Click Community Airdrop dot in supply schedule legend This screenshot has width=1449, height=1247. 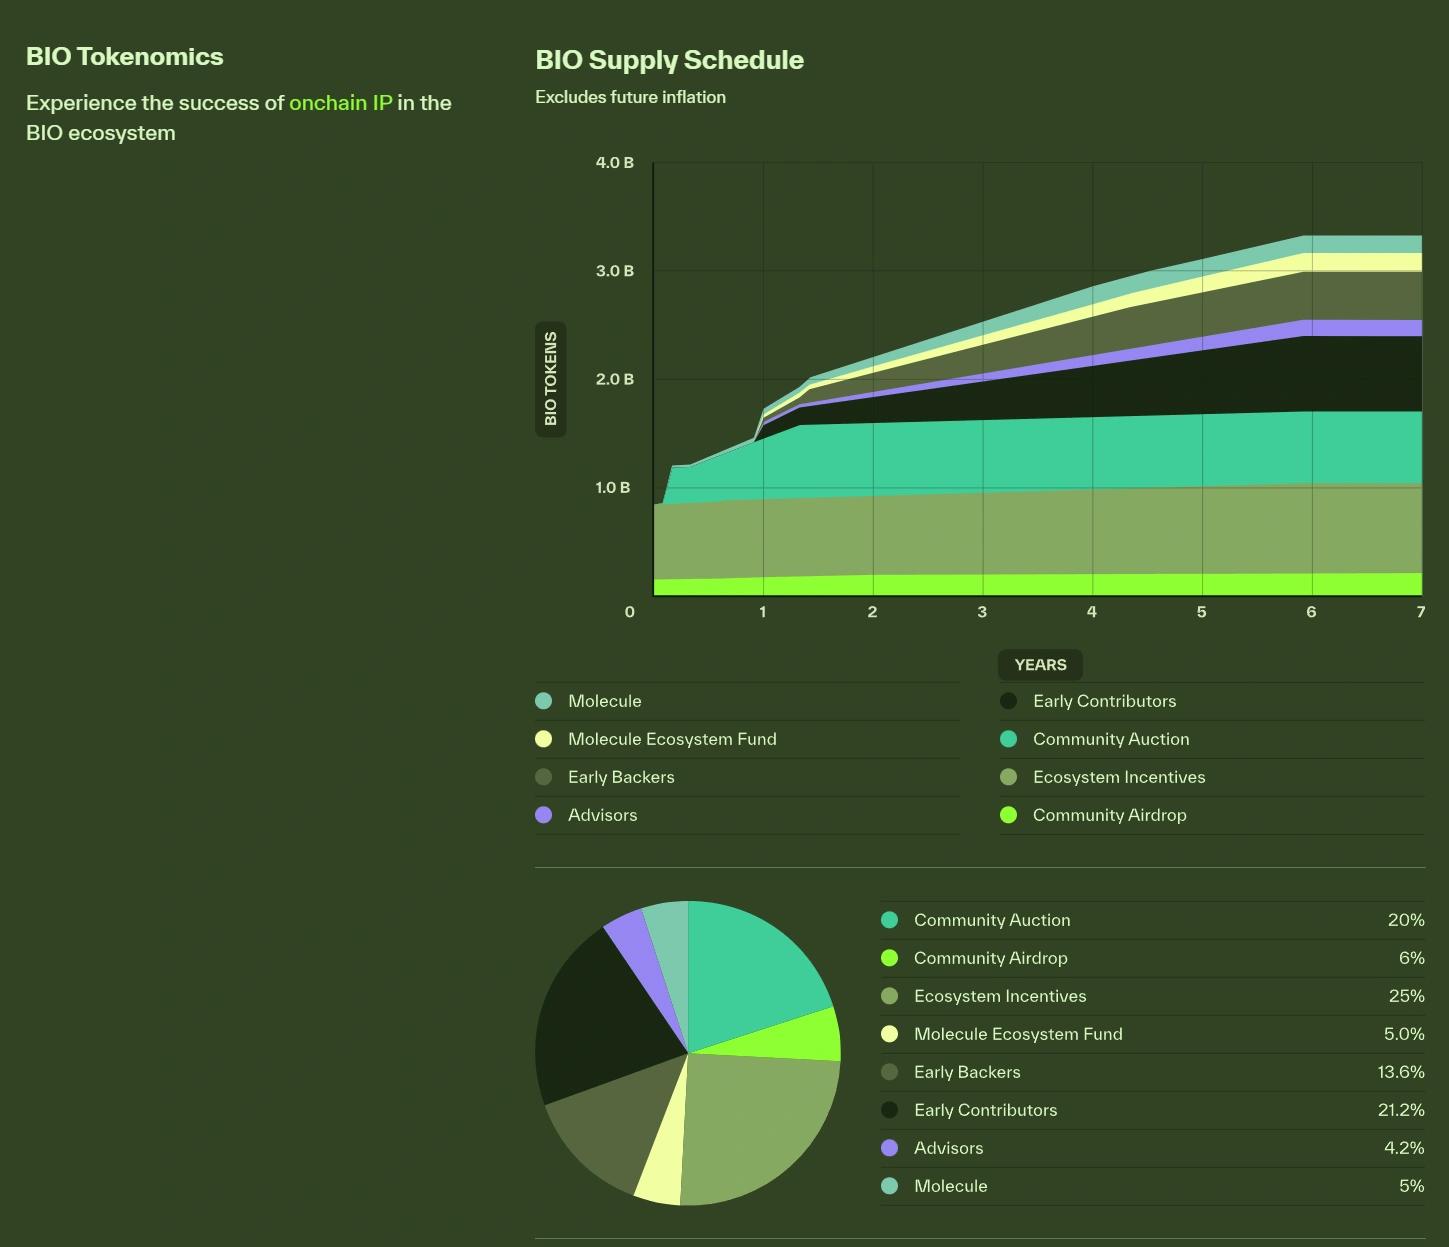click(x=1008, y=815)
